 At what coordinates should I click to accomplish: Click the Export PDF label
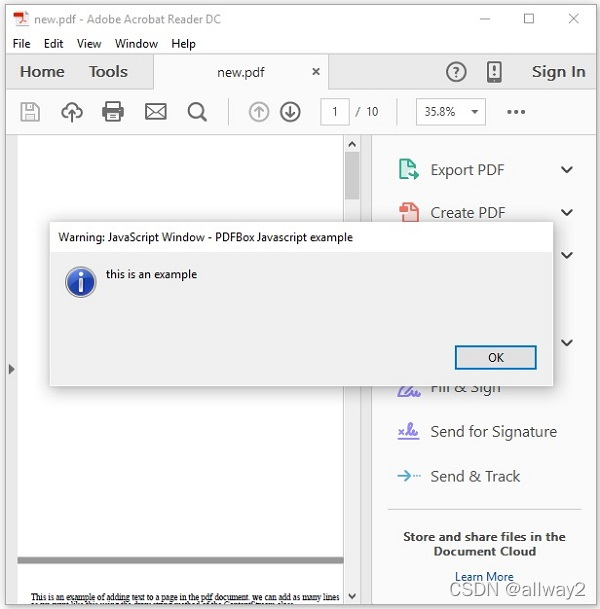coord(467,170)
